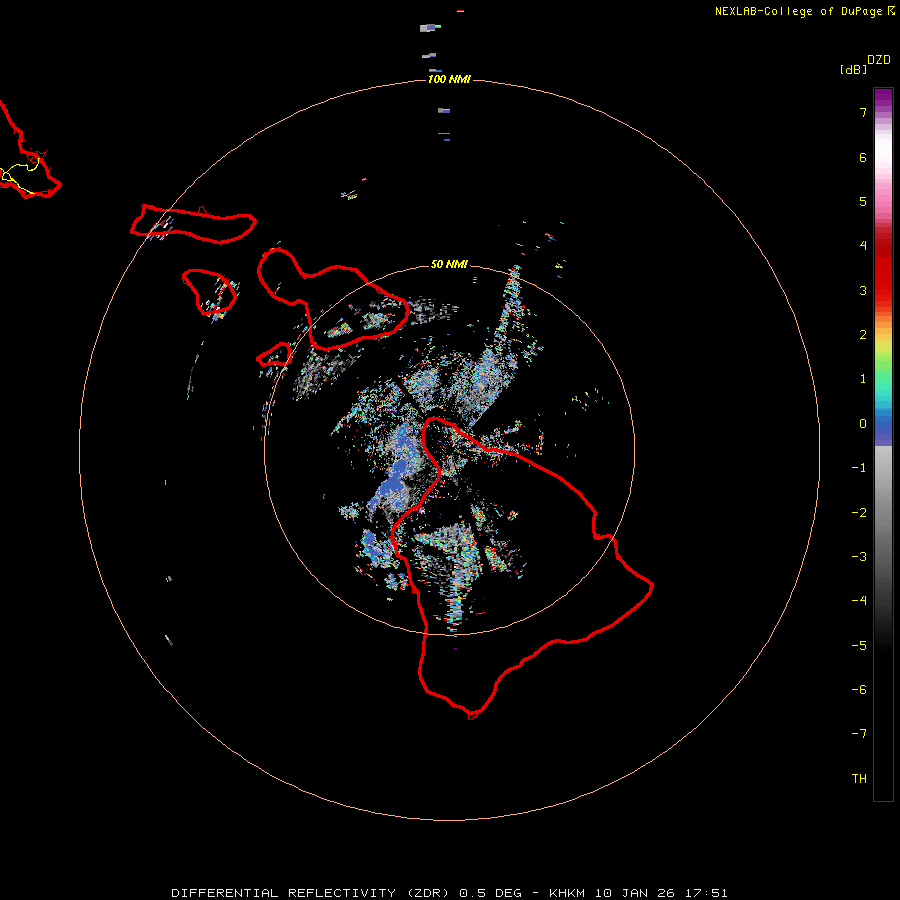Click the -5 dB value on scale
Screen dimensions: 900x900
coord(859,646)
